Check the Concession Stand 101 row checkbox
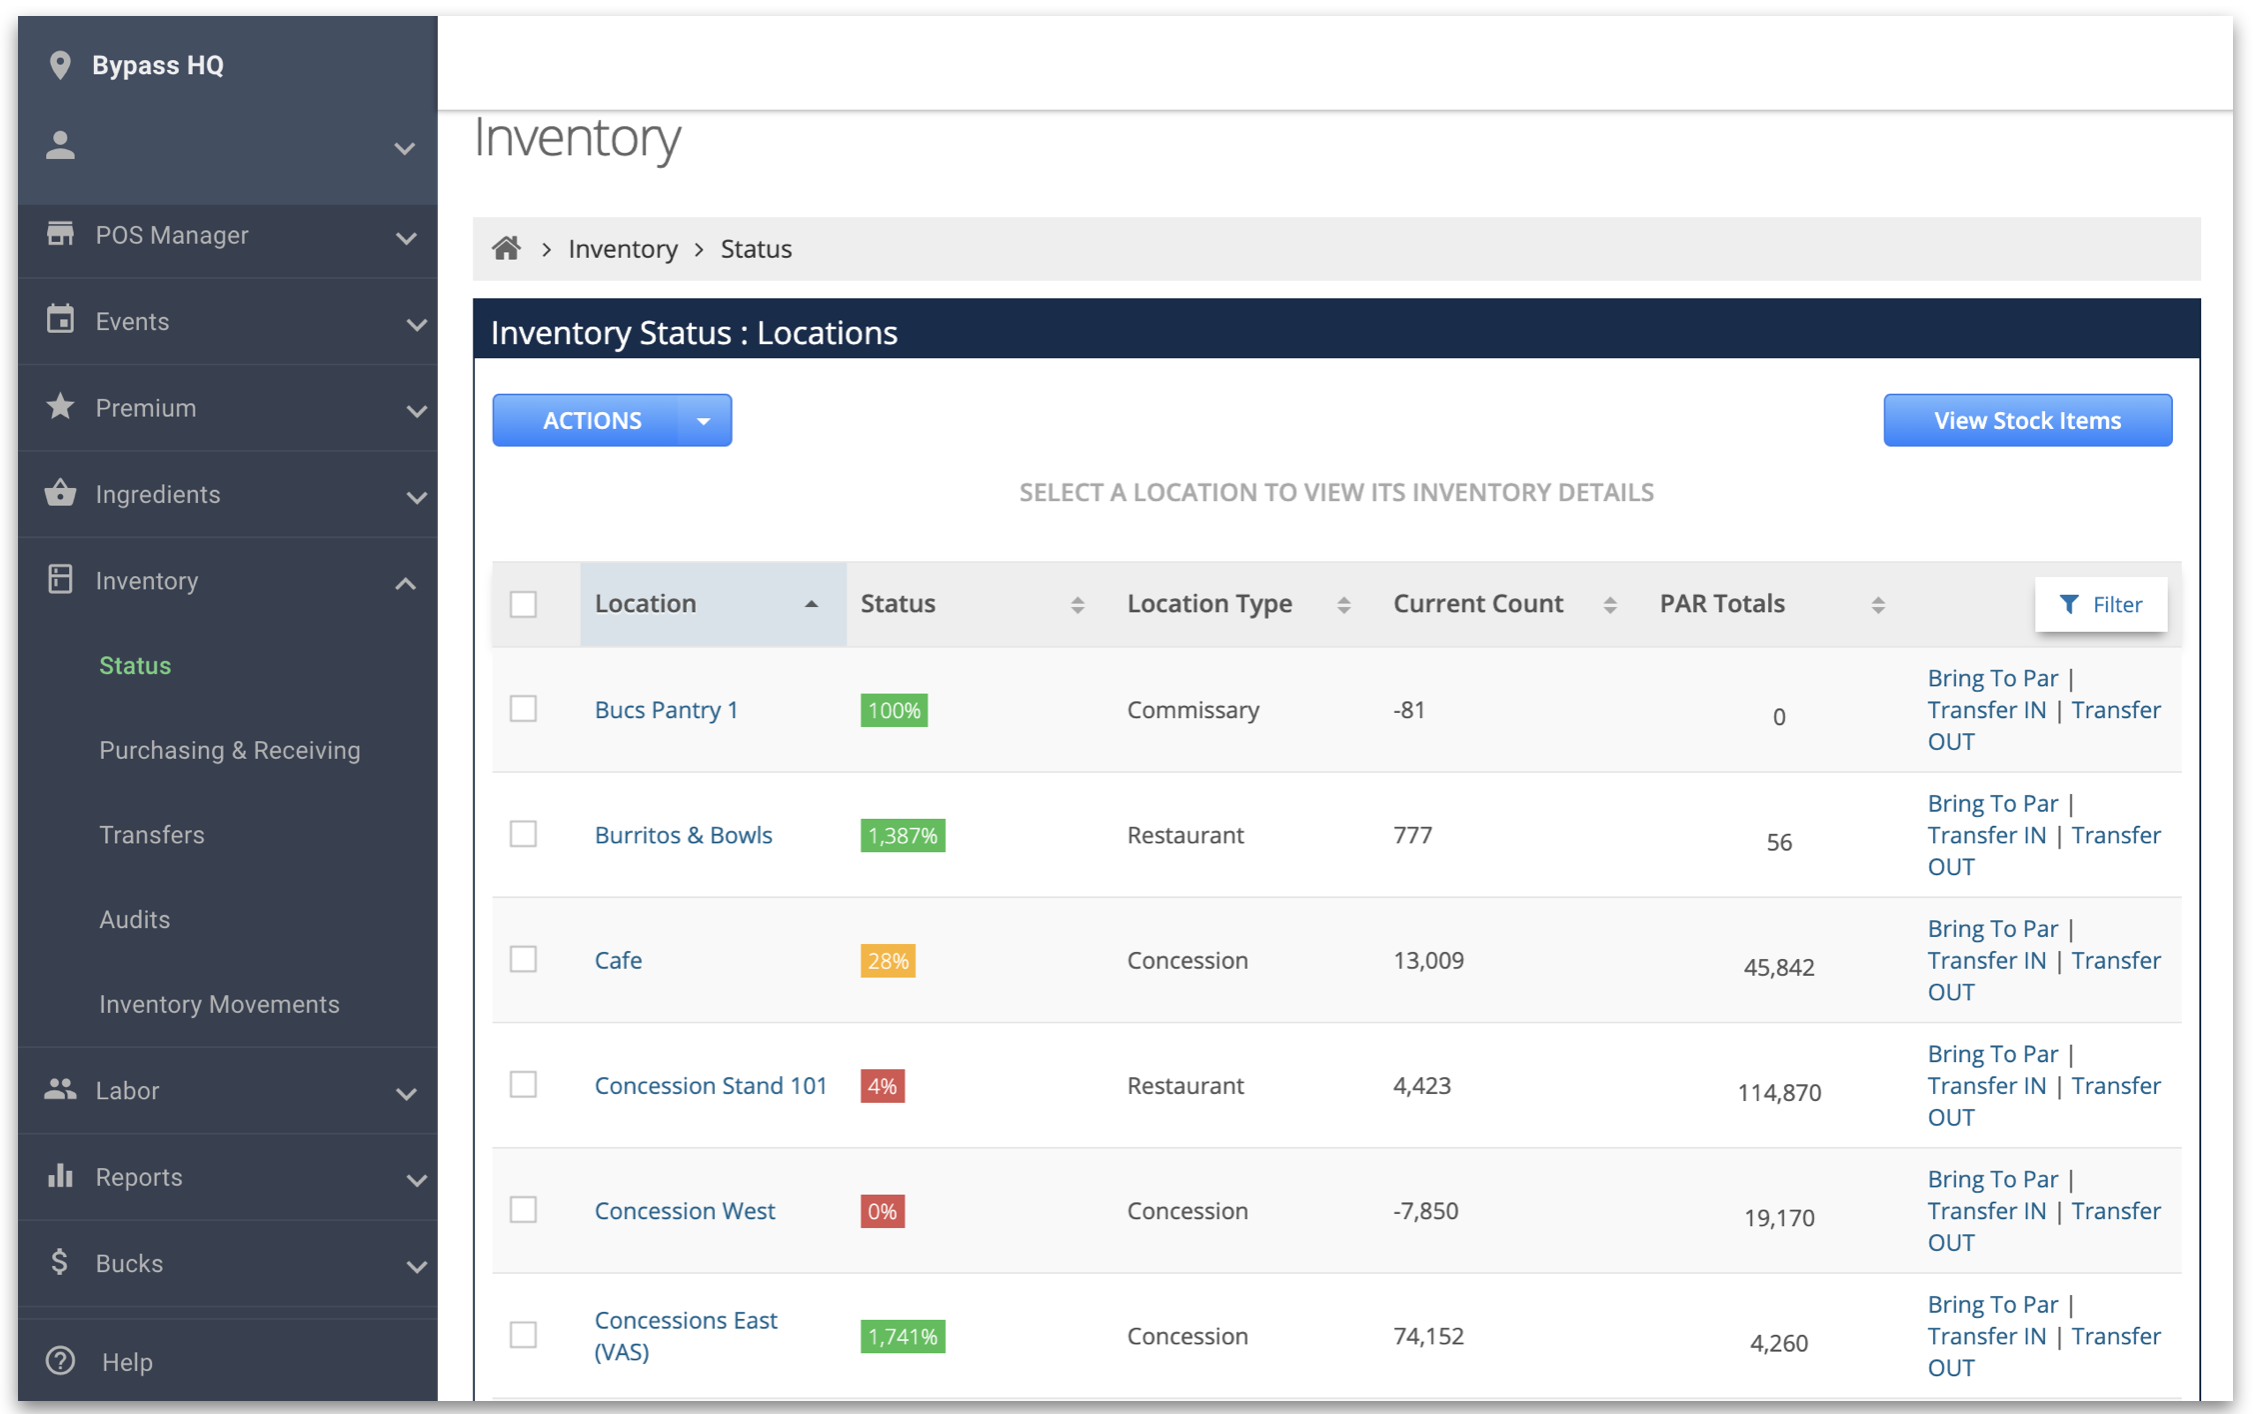 (x=523, y=1084)
